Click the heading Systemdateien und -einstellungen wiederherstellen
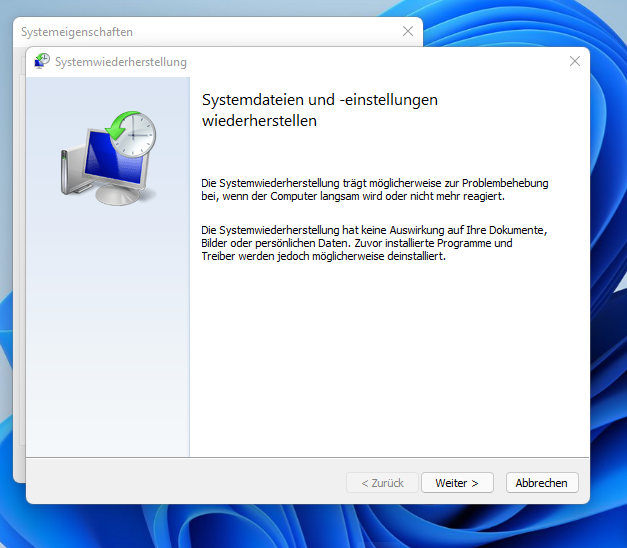The image size is (627, 548). 319,110
